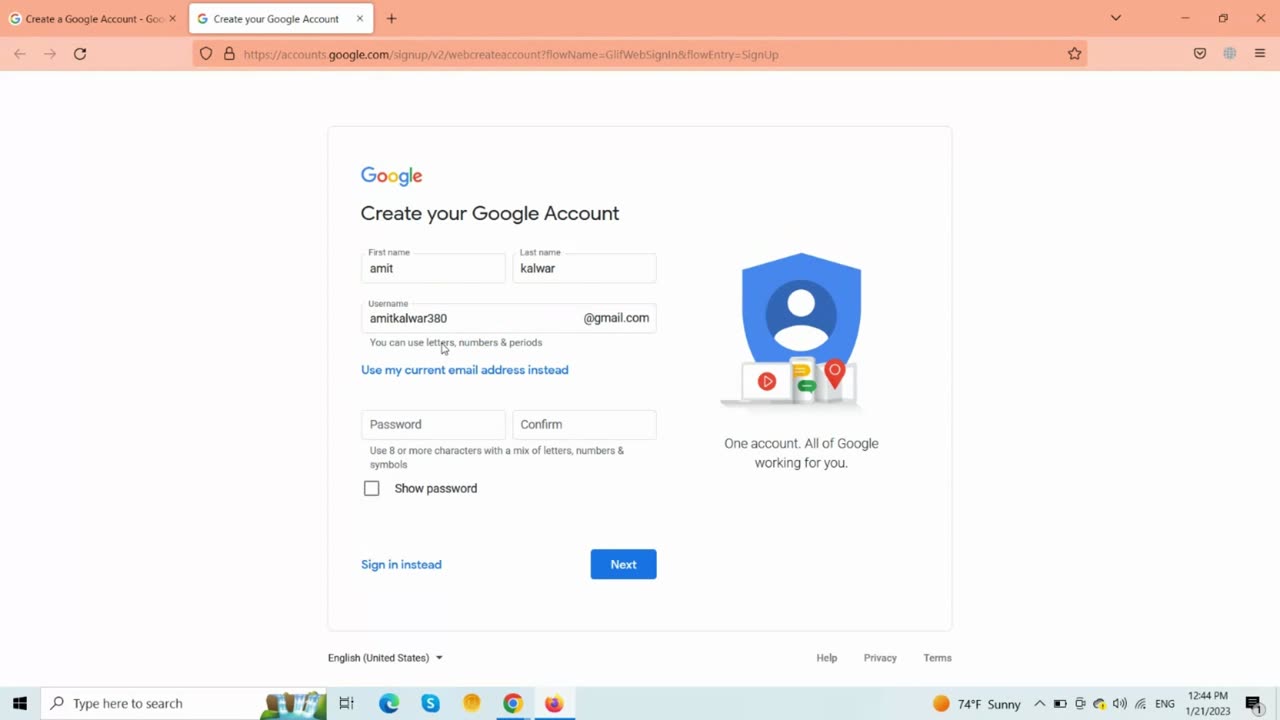Focus the Password input field
Viewport: 1280px width, 720px height.
(433, 424)
